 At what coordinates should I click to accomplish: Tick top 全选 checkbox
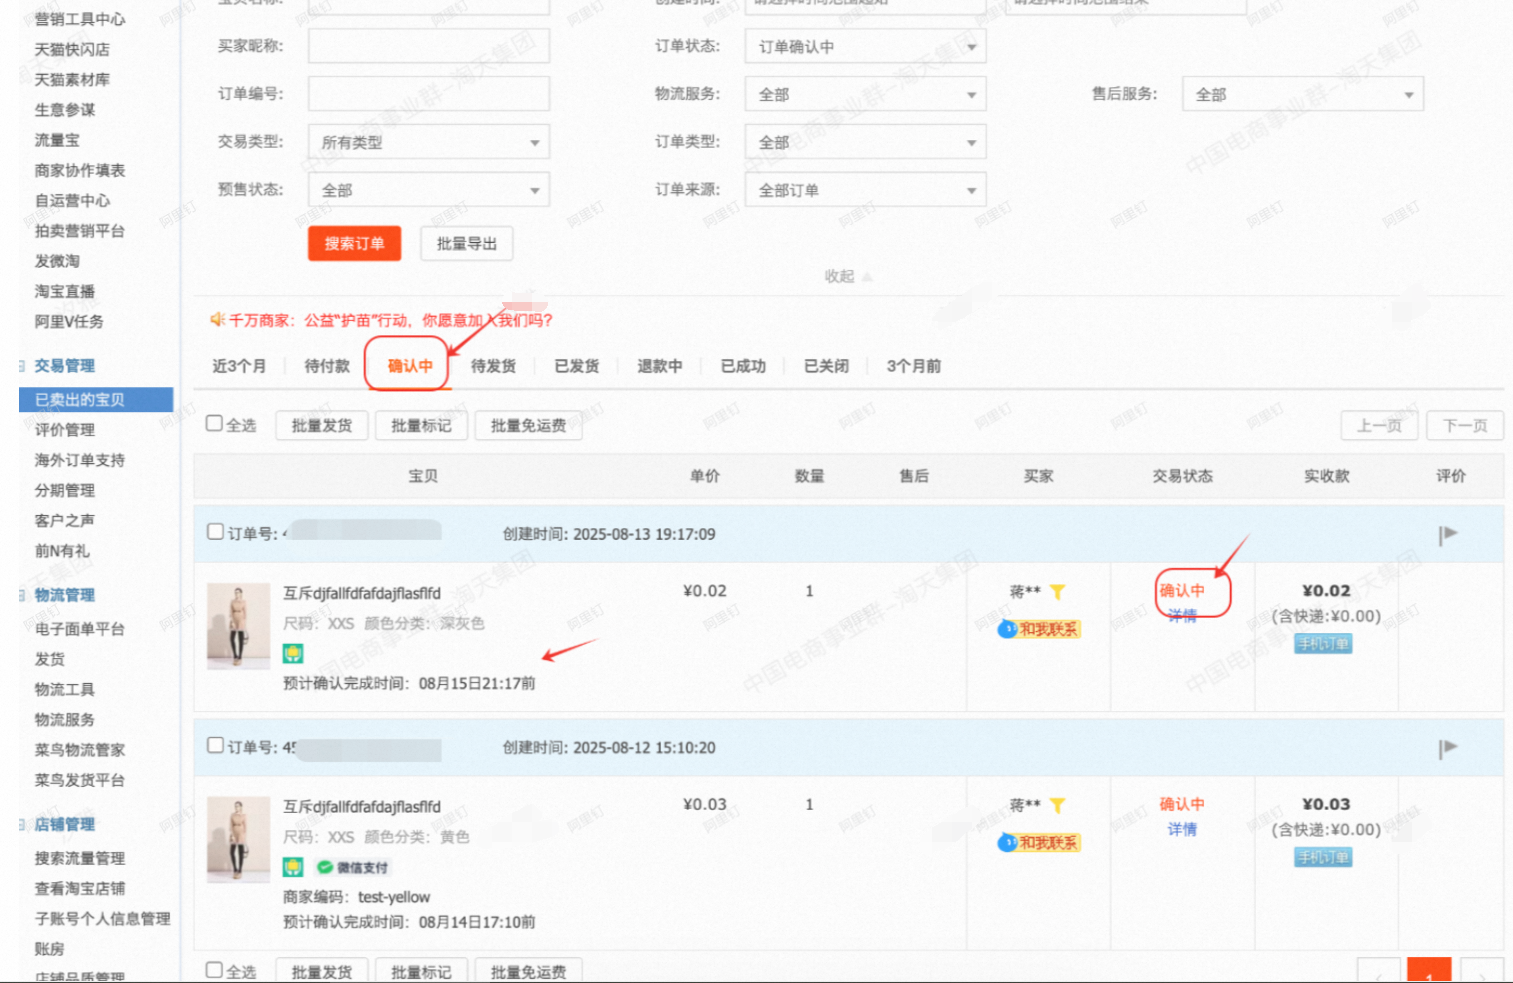pos(214,423)
